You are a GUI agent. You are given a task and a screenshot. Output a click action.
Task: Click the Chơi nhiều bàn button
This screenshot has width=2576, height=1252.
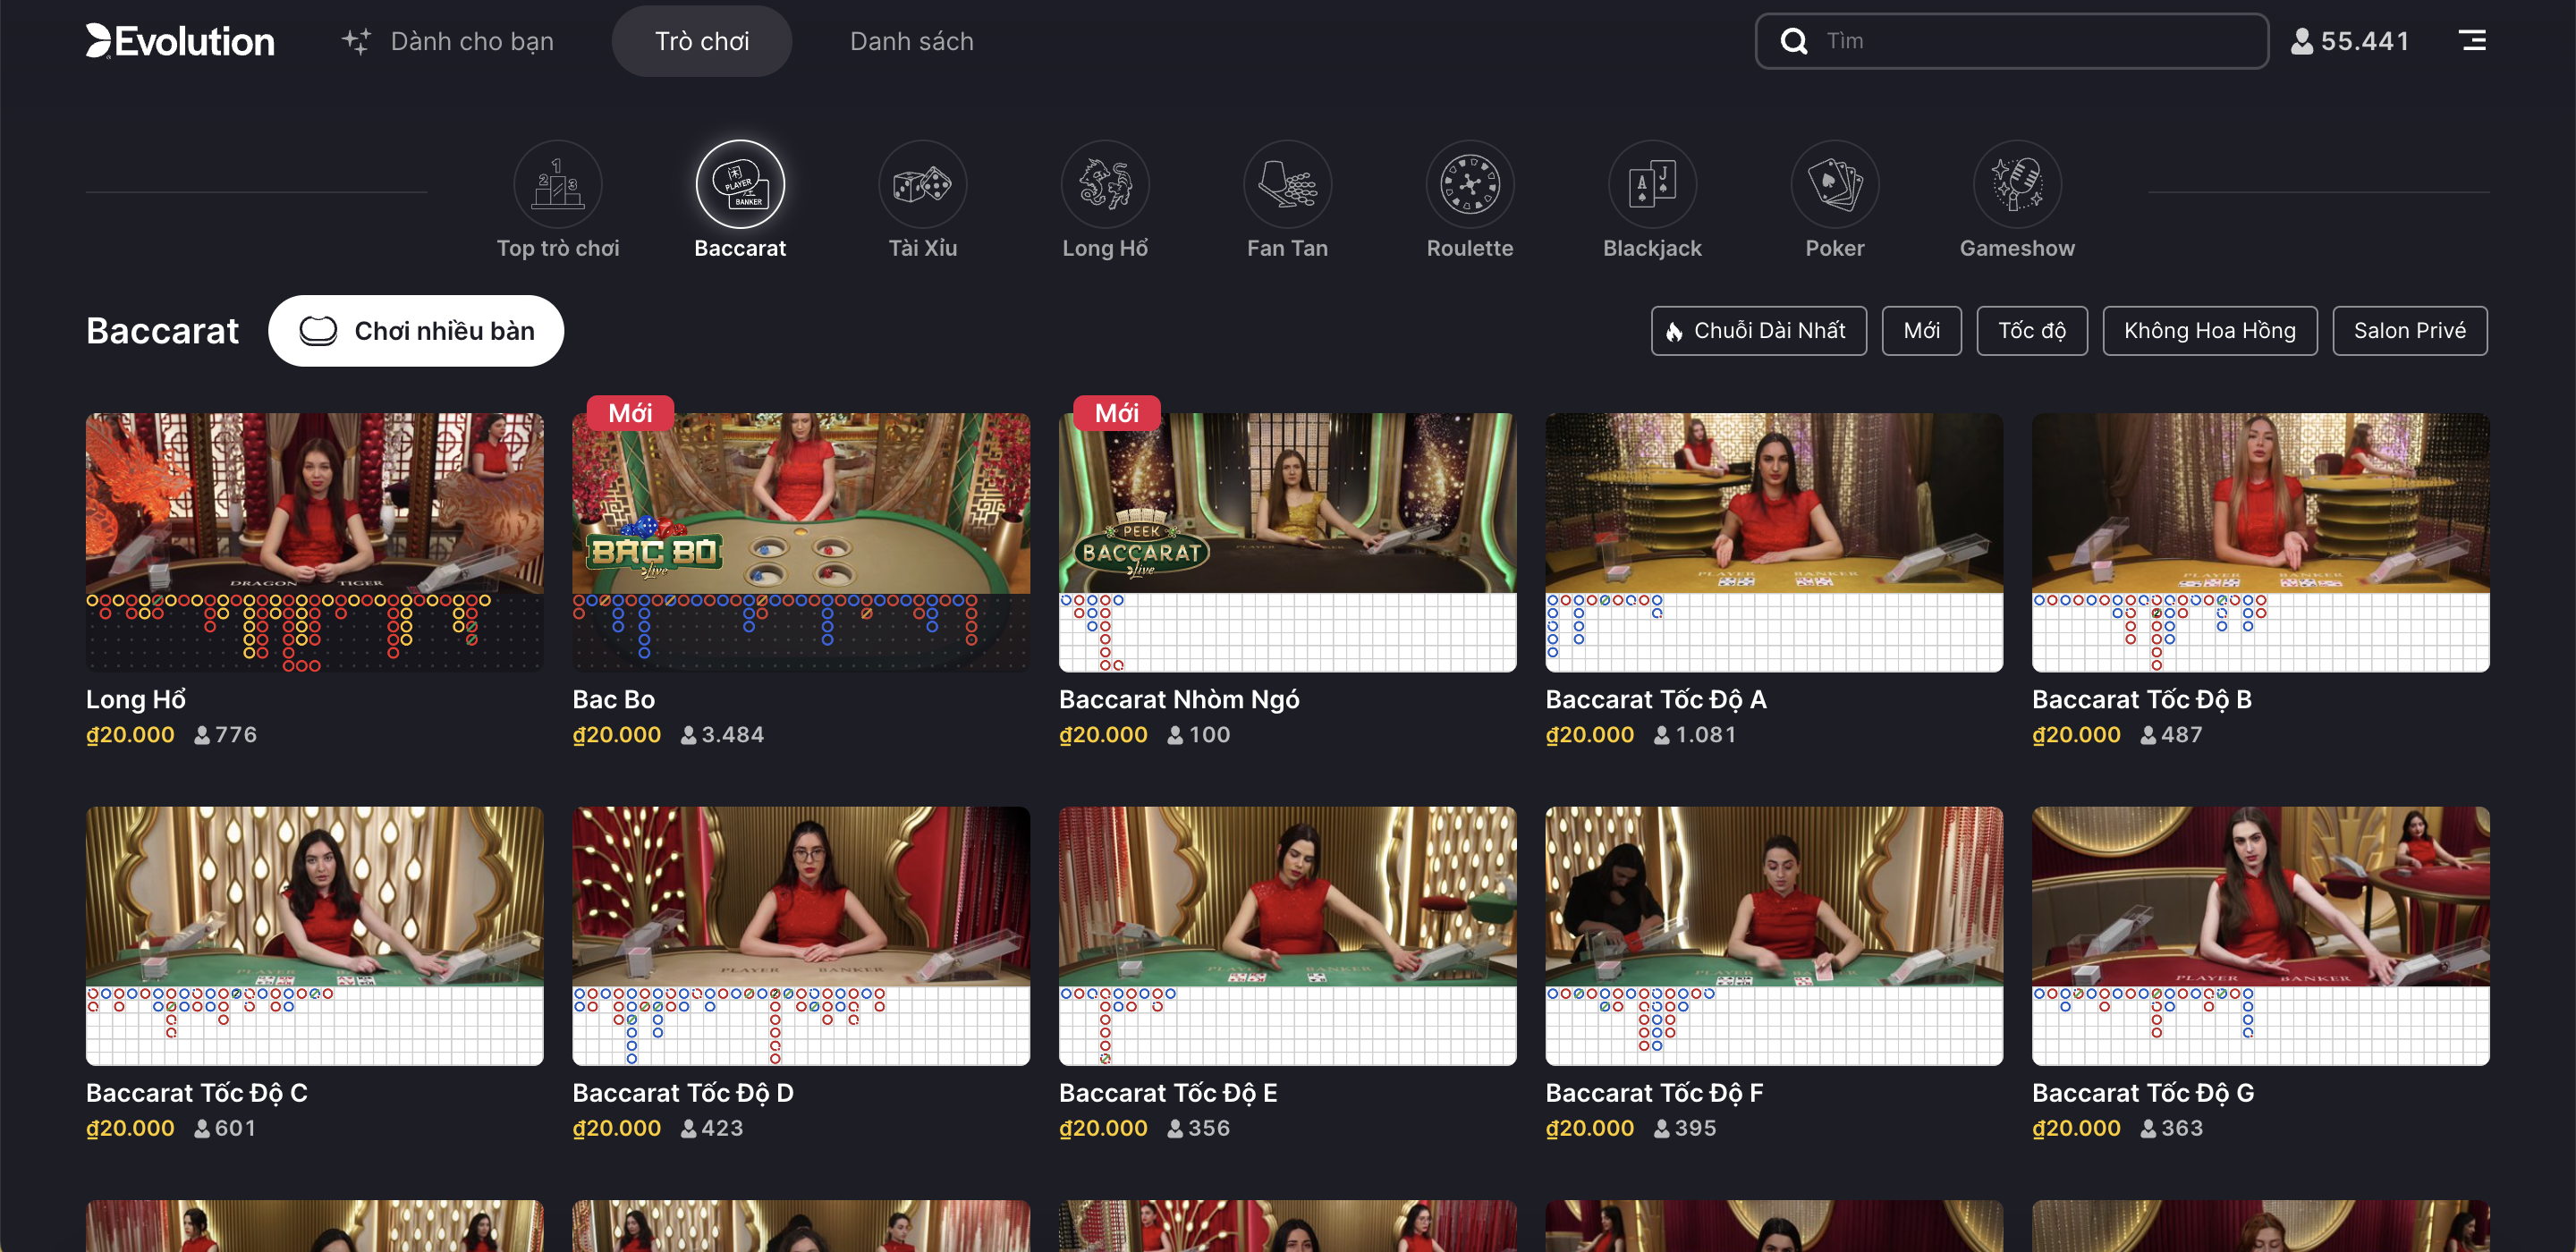tap(416, 331)
